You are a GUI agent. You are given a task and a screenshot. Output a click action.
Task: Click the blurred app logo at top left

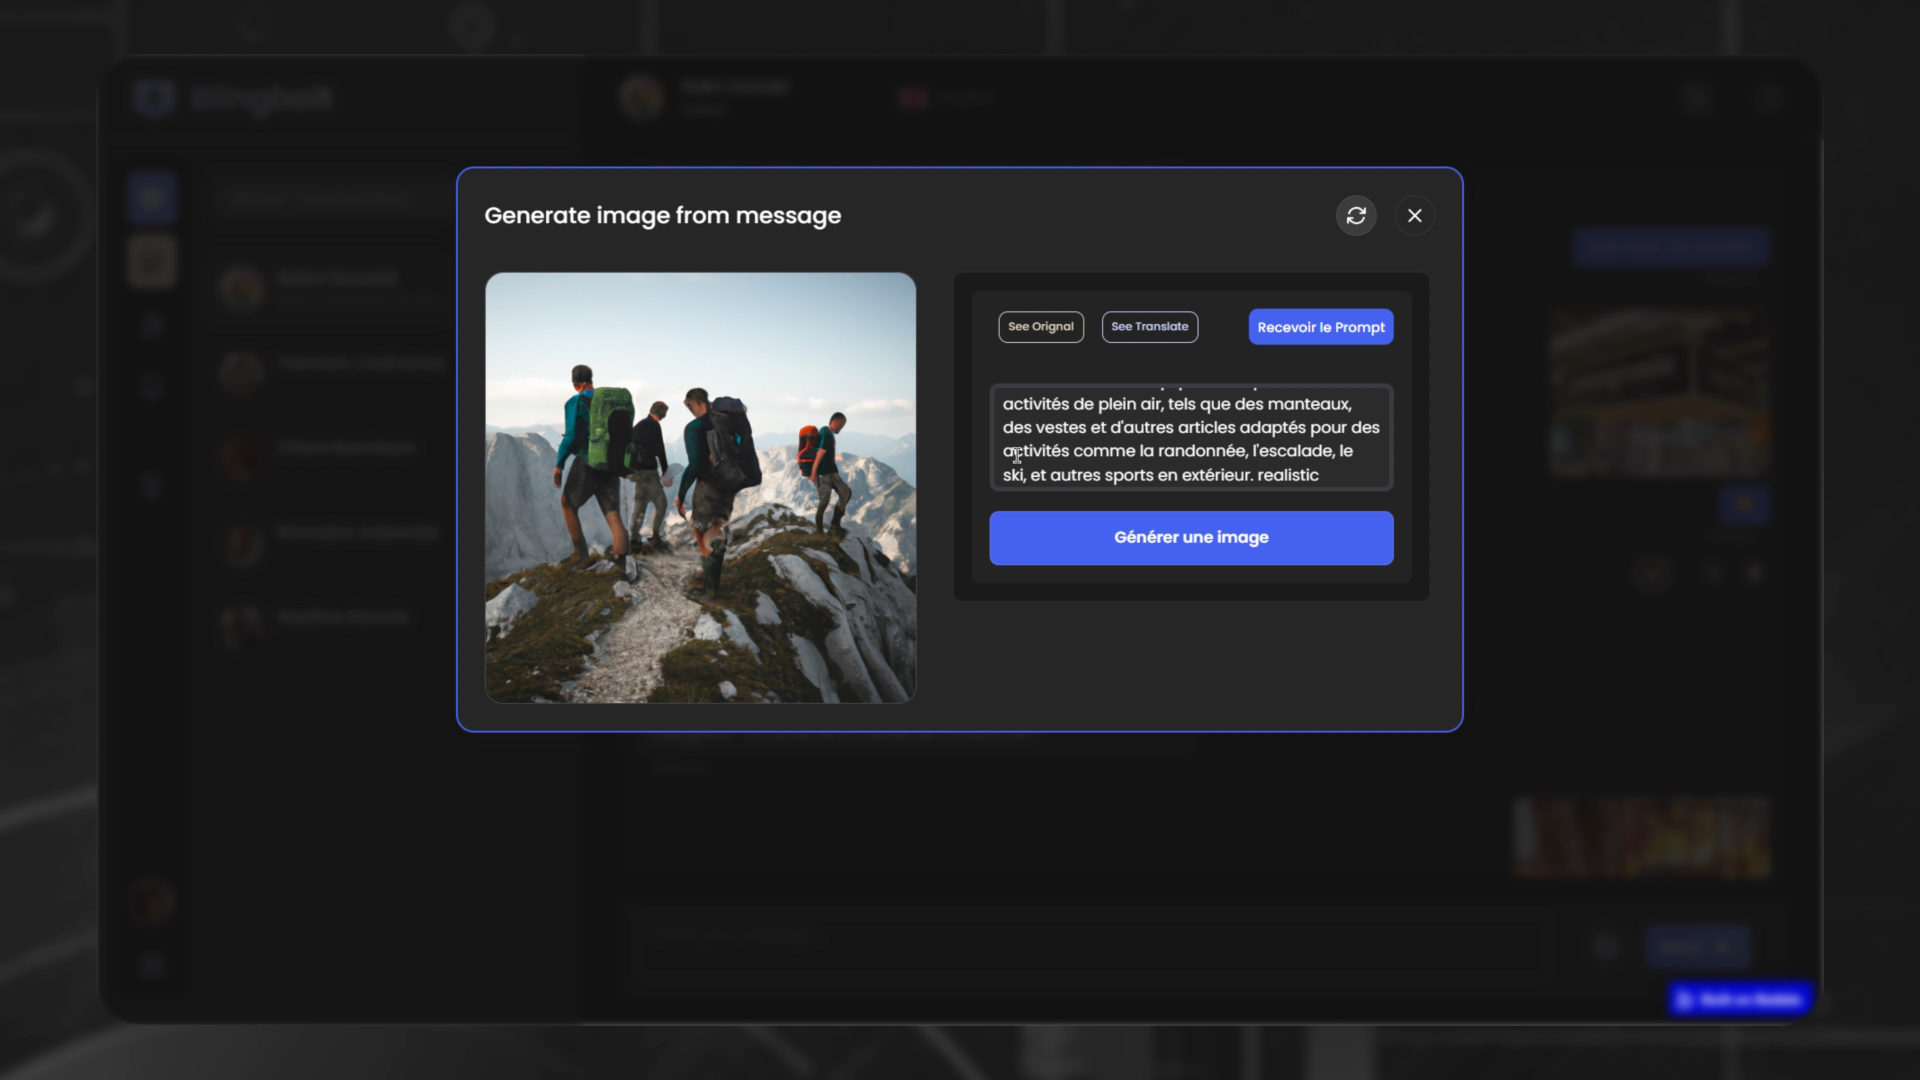coord(156,98)
